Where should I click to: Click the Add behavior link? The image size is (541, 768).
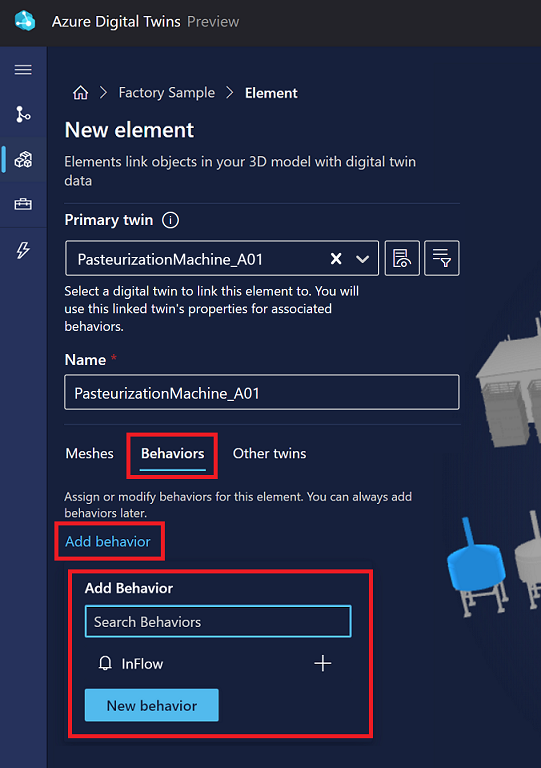pos(108,541)
